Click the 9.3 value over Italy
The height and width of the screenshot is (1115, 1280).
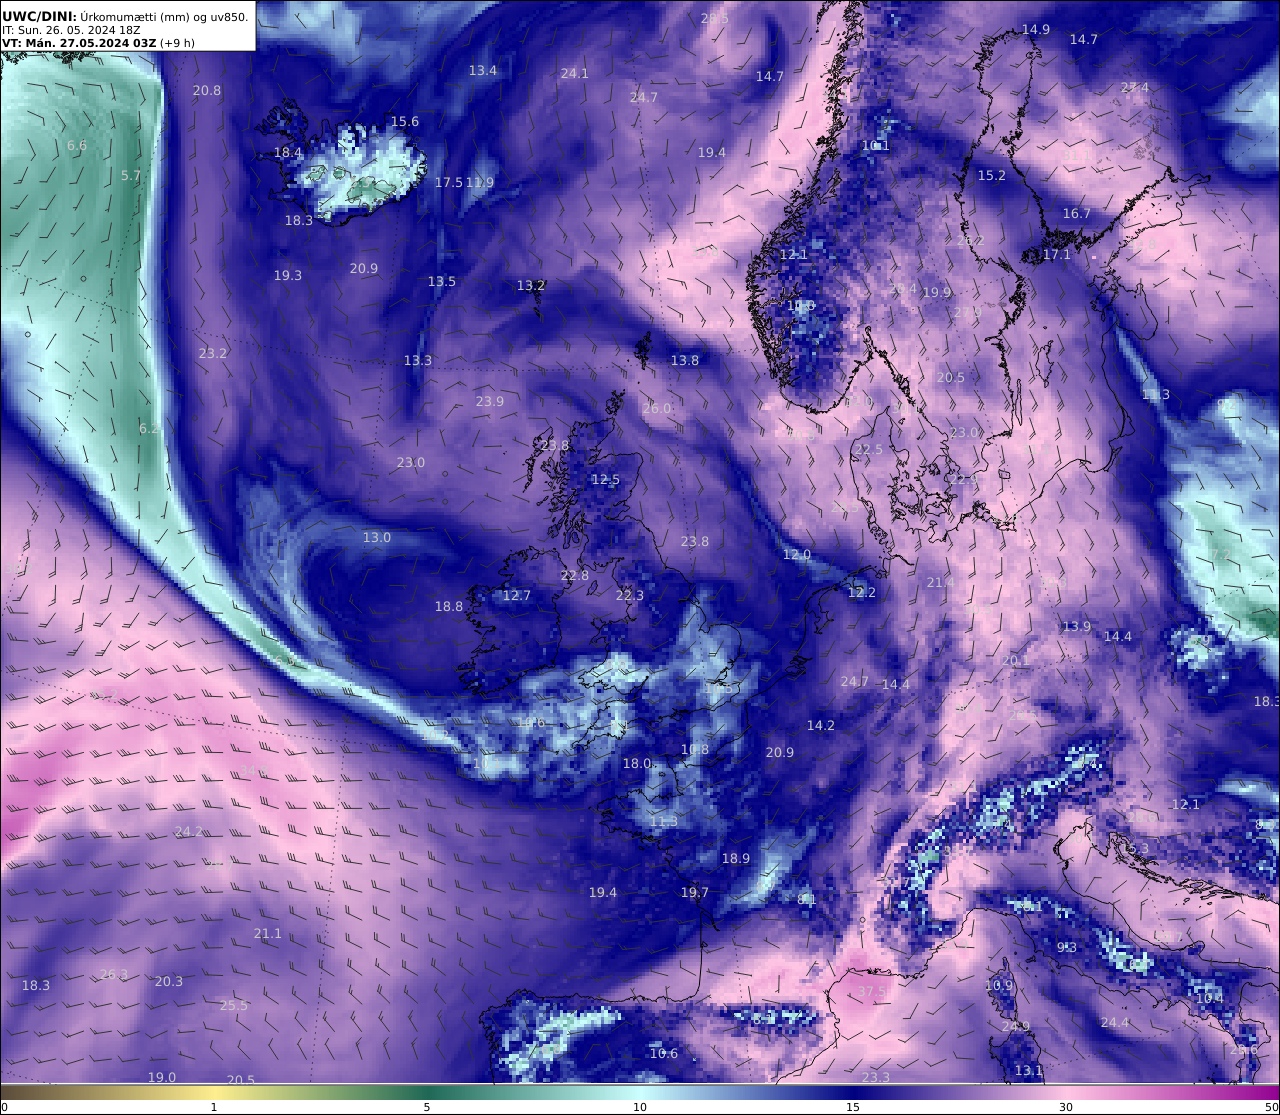click(1067, 948)
